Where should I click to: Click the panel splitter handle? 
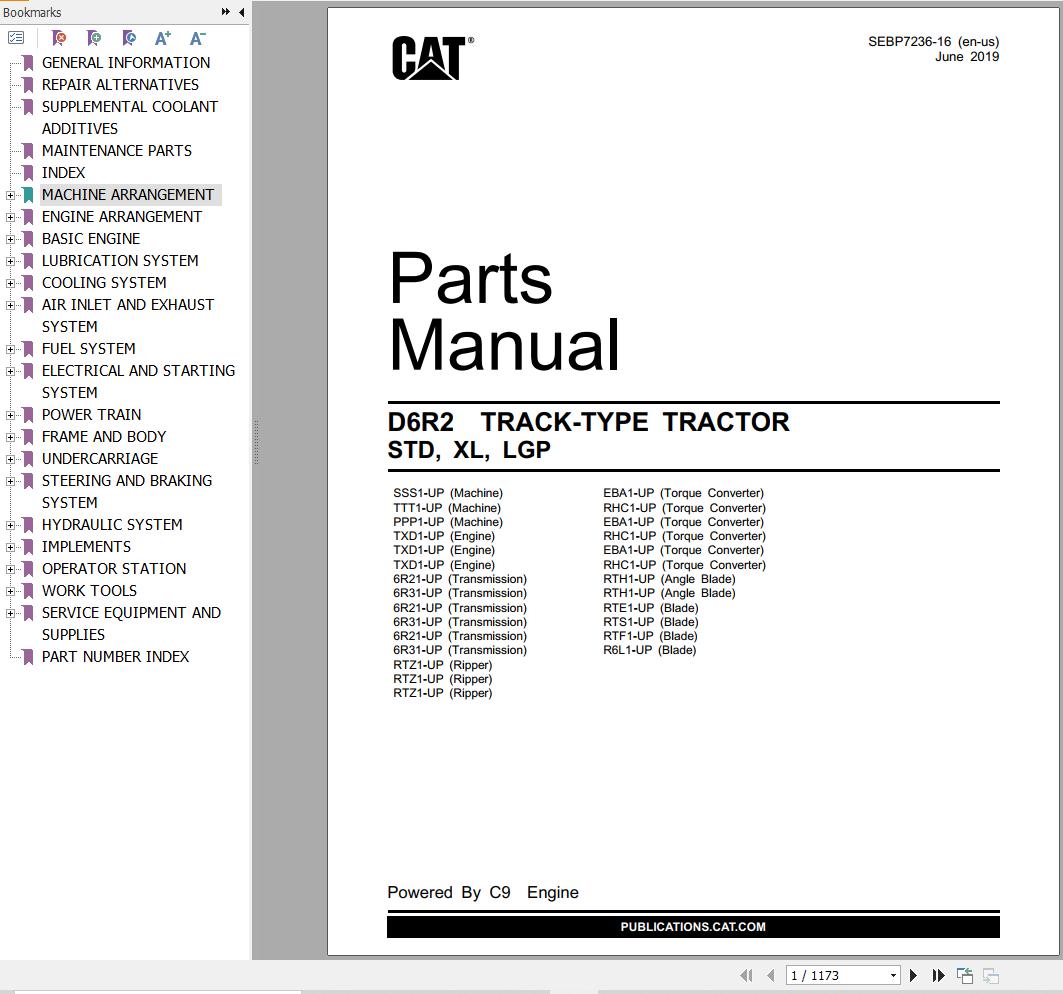click(x=256, y=441)
